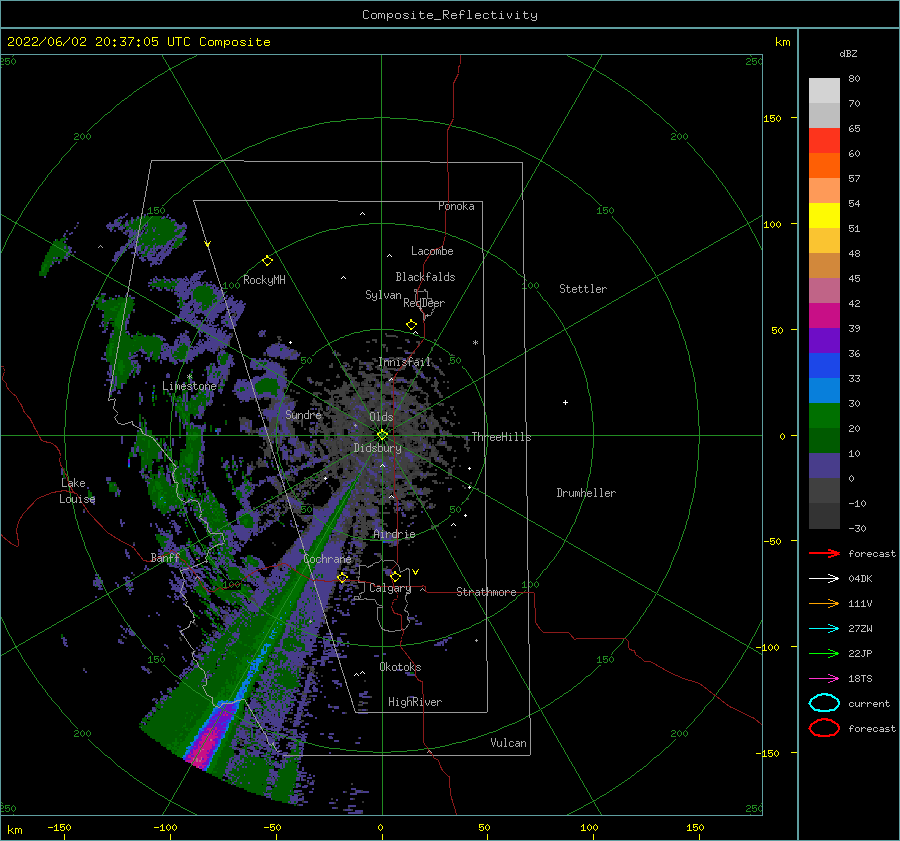Viewport: 900px width, 841px height.
Task: Click the Didsbury city label
Action: tap(378, 448)
